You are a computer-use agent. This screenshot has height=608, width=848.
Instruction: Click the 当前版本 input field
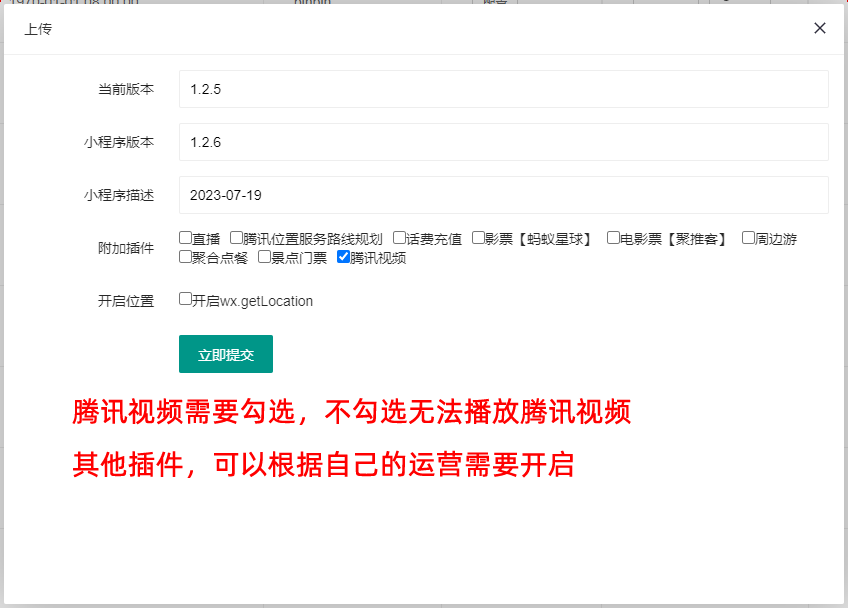click(504, 89)
